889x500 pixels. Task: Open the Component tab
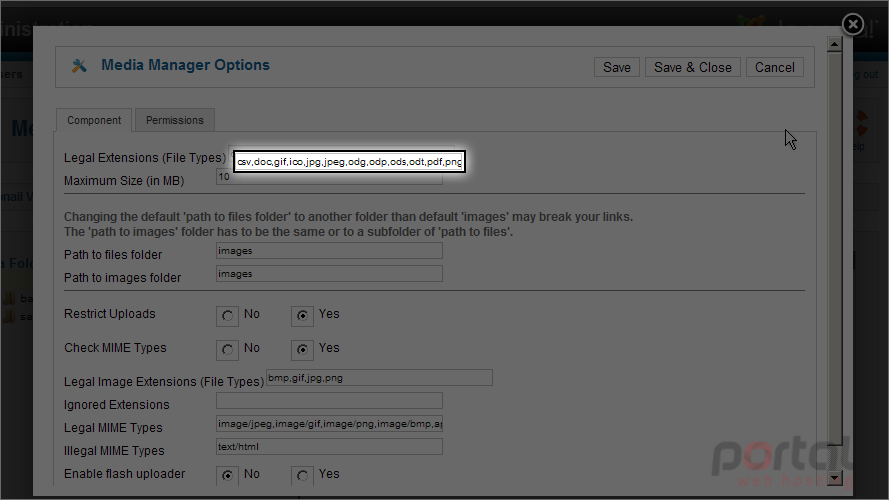click(94, 120)
